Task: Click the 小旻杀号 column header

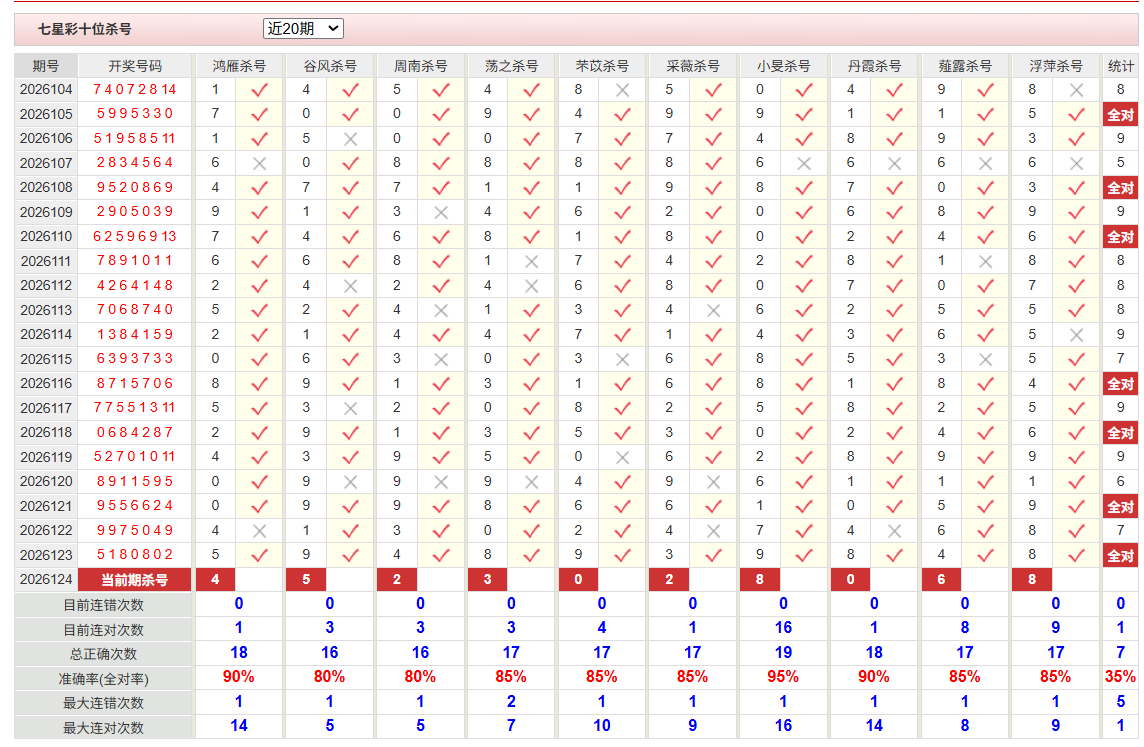Action: pyautogui.click(x=784, y=66)
